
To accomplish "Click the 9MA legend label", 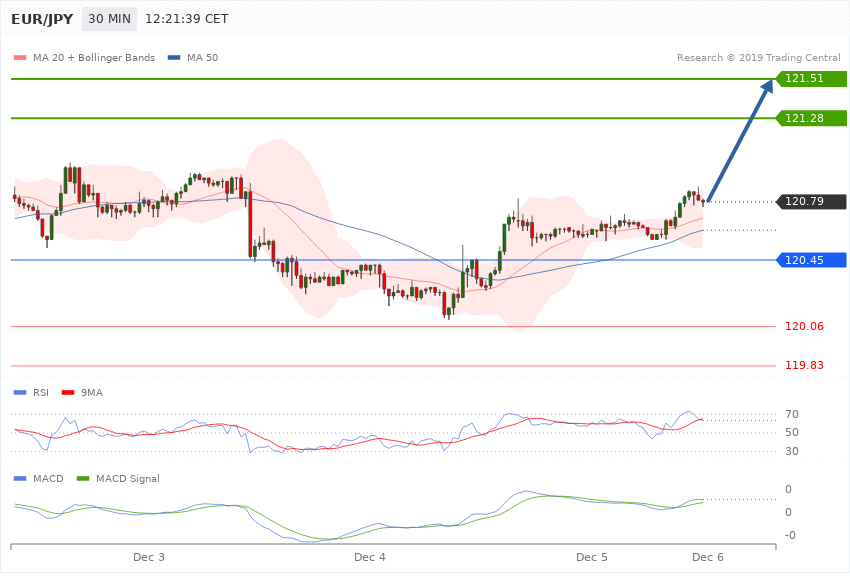I will pyautogui.click(x=92, y=393).
